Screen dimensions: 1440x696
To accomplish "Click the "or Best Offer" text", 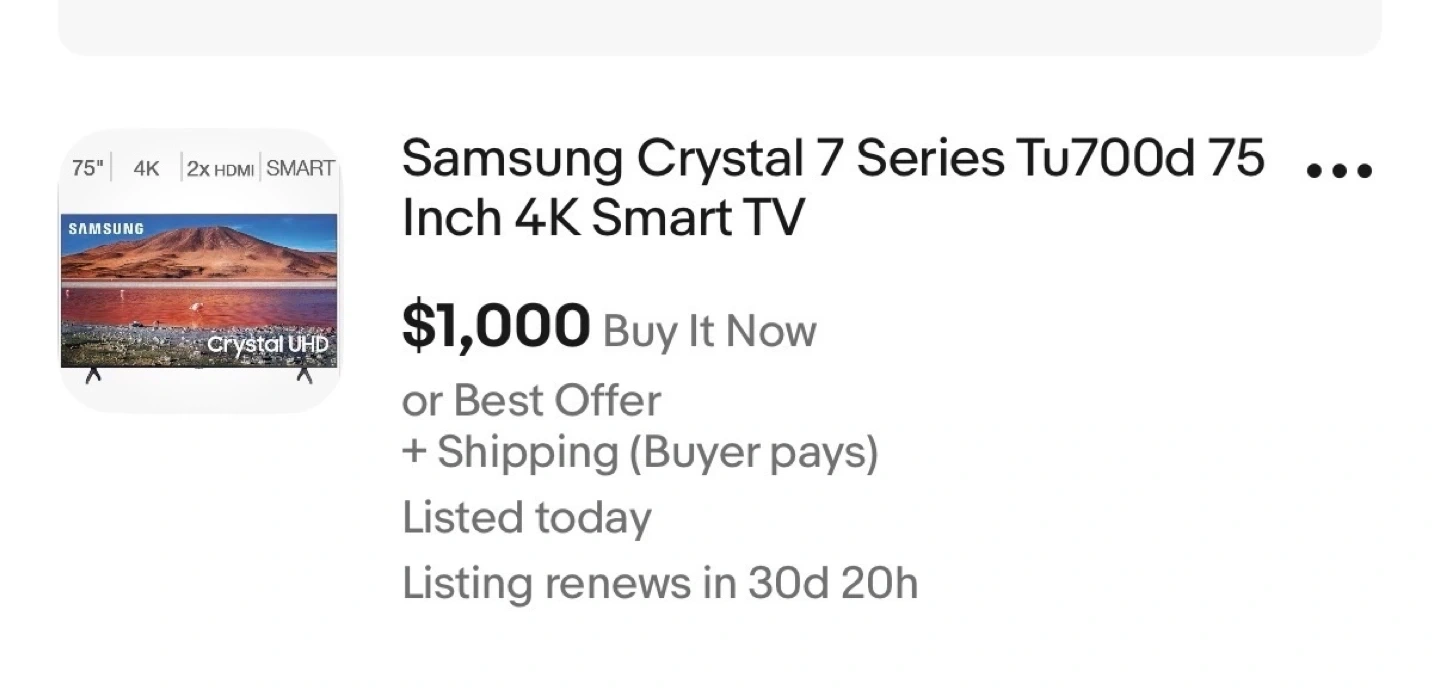I will click(x=531, y=401).
